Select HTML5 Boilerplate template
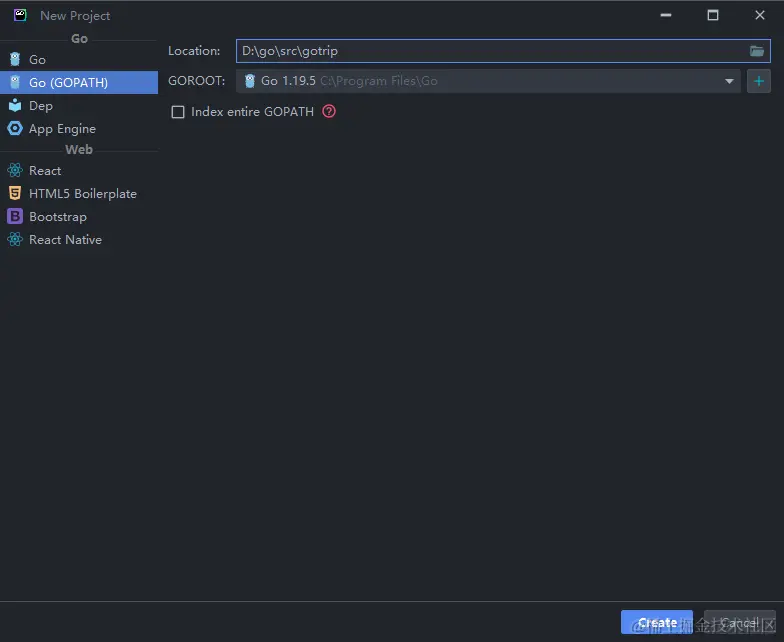Viewport: 784px width, 642px height. pos(78,194)
